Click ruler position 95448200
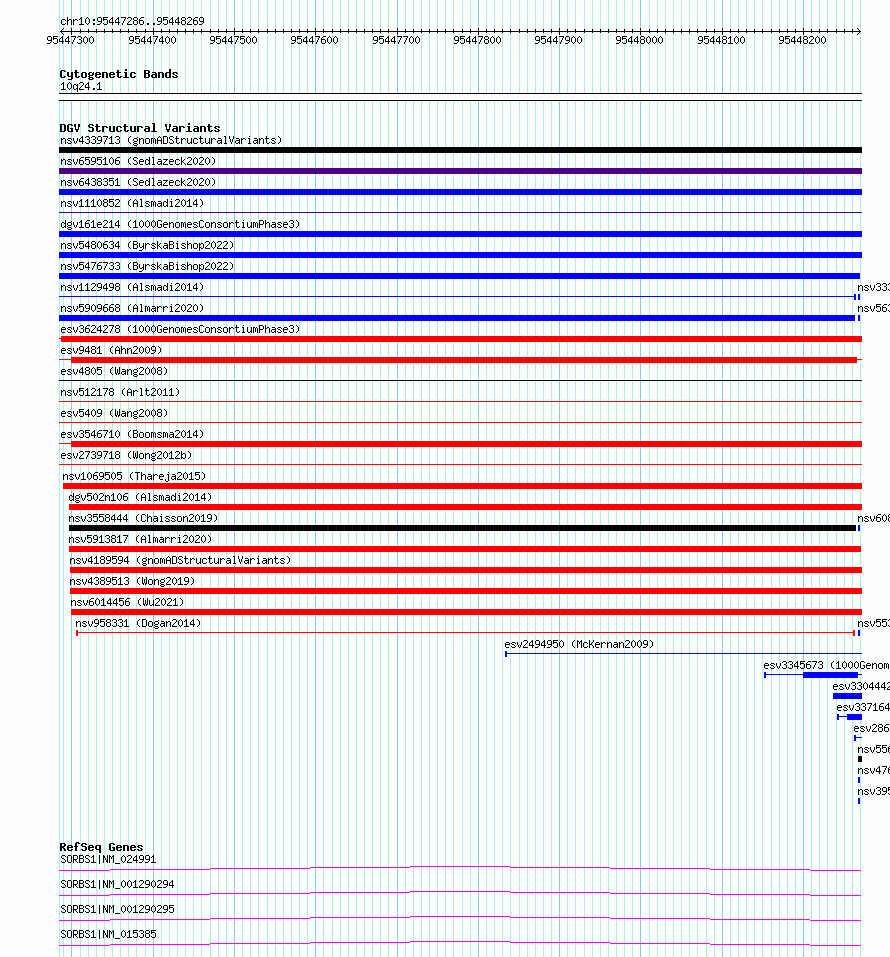The image size is (890, 957). point(803,40)
